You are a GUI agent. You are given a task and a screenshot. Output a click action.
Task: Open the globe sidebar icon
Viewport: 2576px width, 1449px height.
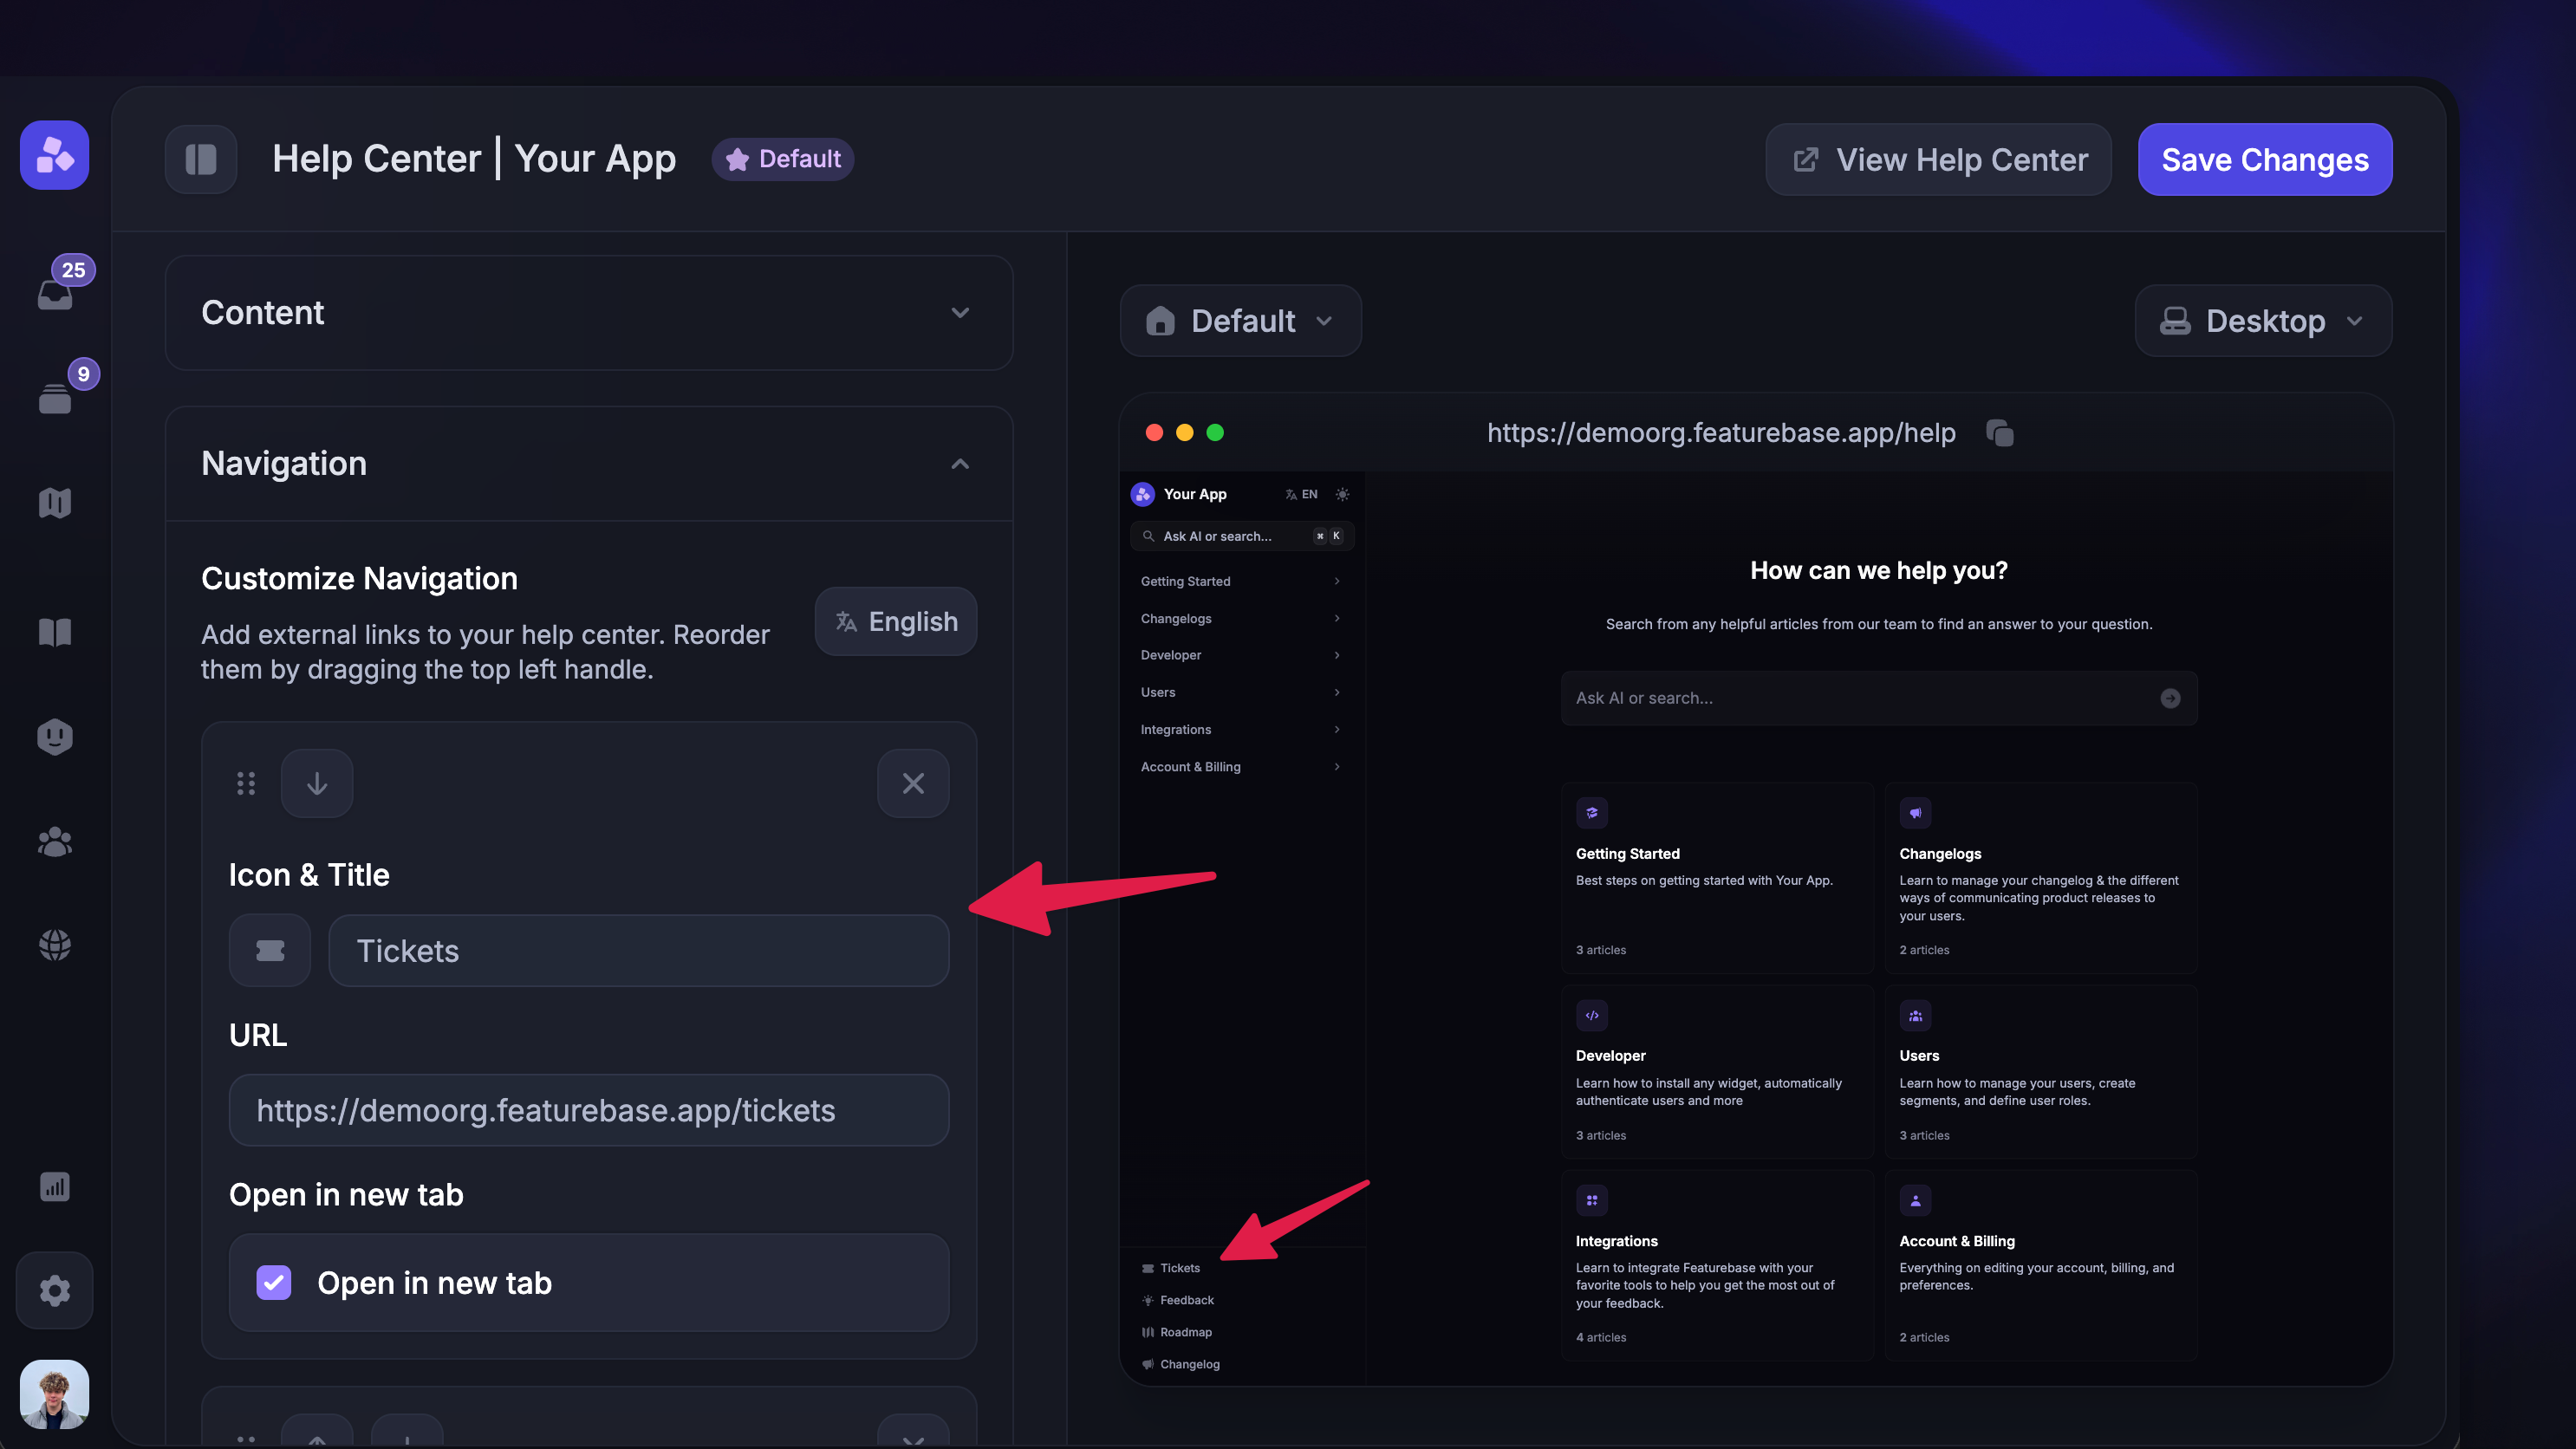pyautogui.click(x=55, y=945)
